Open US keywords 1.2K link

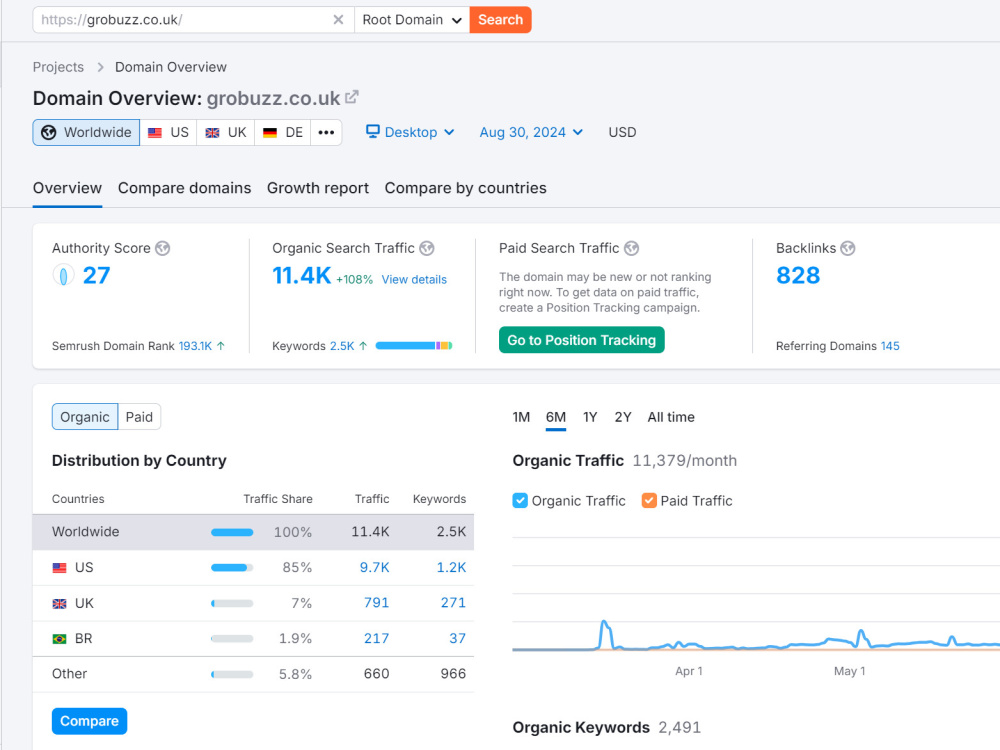(x=451, y=568)
